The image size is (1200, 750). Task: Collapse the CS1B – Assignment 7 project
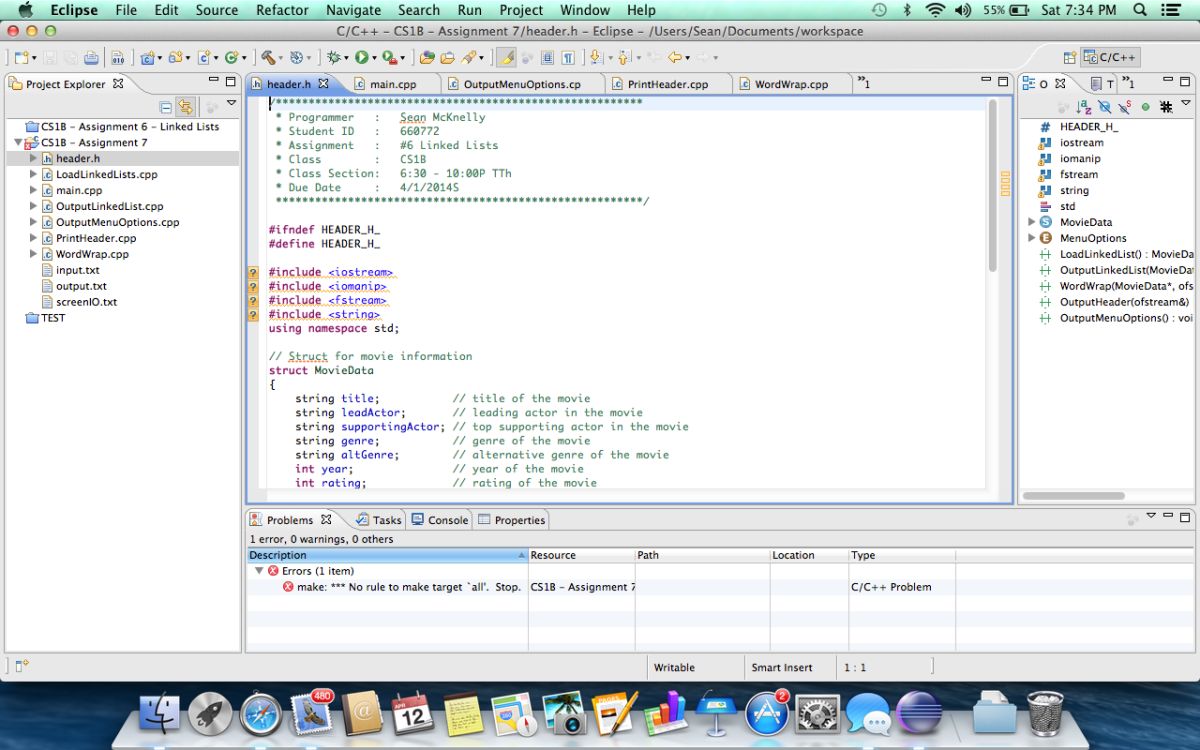pyautogui.click(x=18, y=143)
